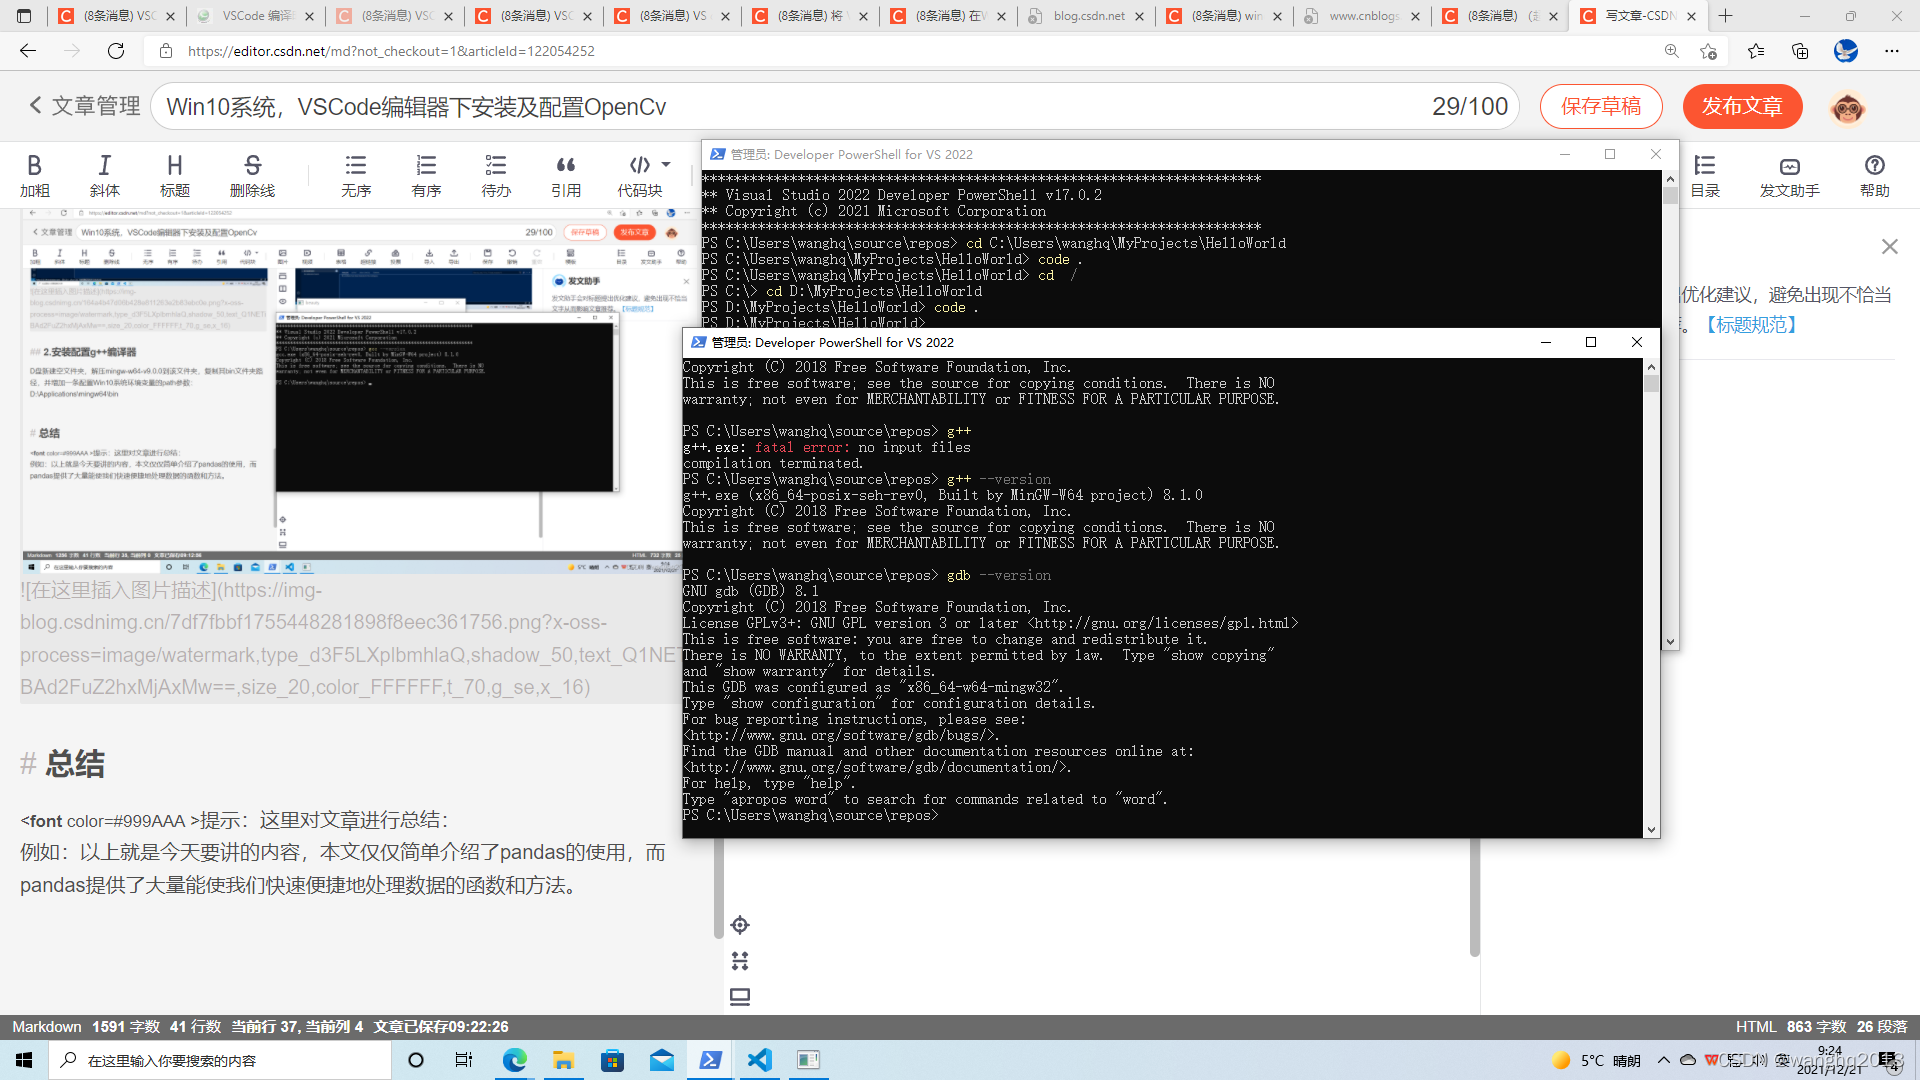Show hidden tray icons chevron

click(x=1663, y=1060)
